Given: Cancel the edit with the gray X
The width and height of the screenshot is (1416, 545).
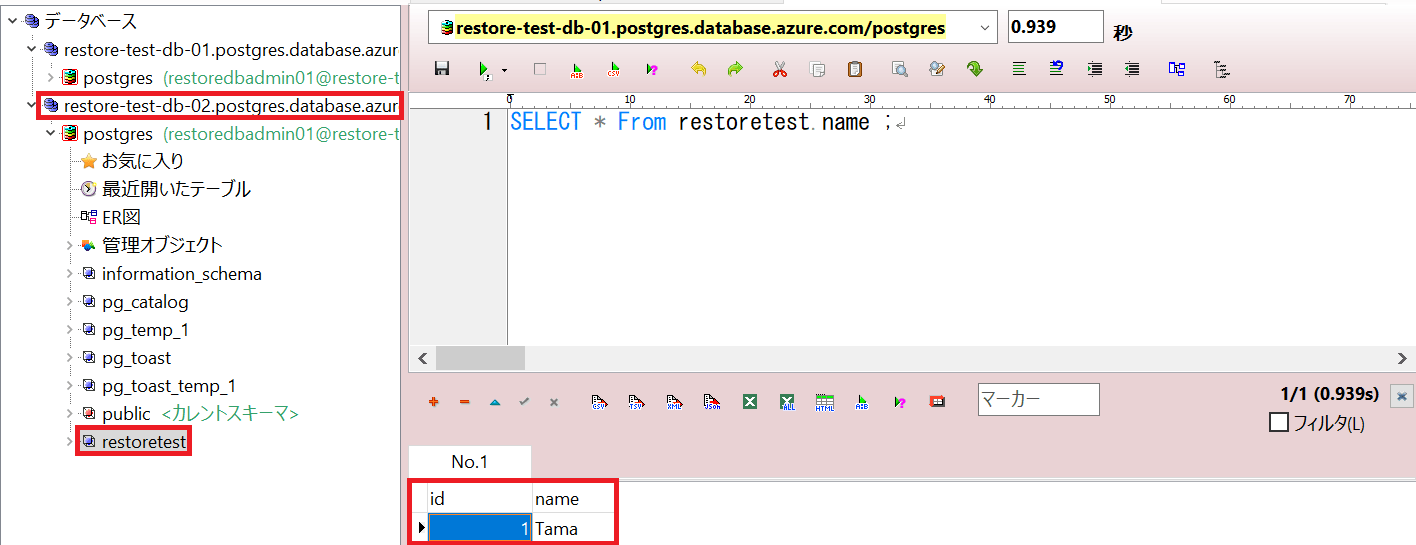Looking at the screenshot, I should [554, 401].
